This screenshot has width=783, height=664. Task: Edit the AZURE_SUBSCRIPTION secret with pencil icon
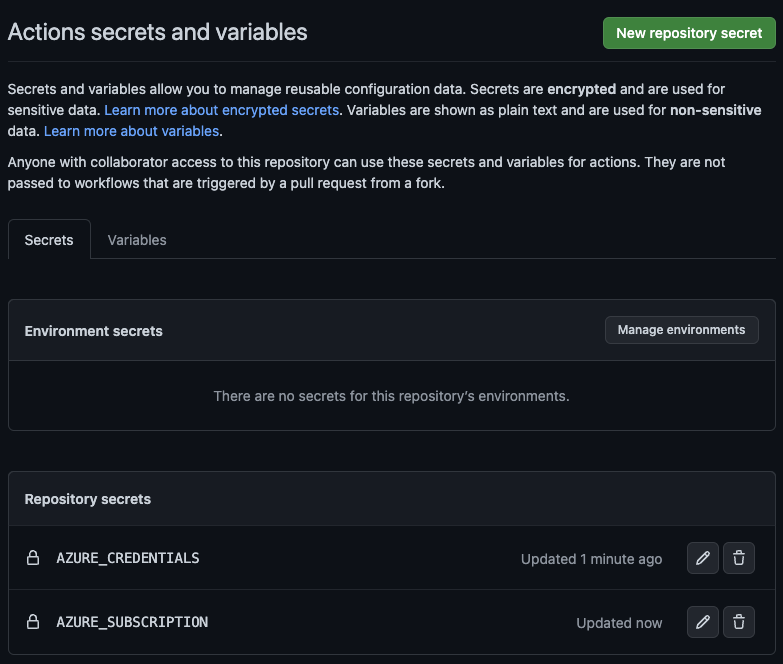tap(703, 622)
